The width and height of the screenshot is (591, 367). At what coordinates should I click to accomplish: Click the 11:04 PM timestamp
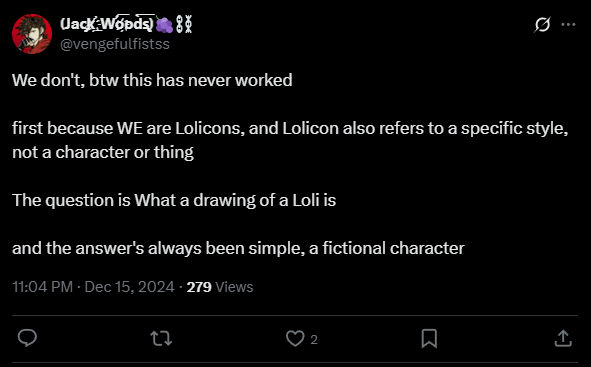[x=43, y=287]
